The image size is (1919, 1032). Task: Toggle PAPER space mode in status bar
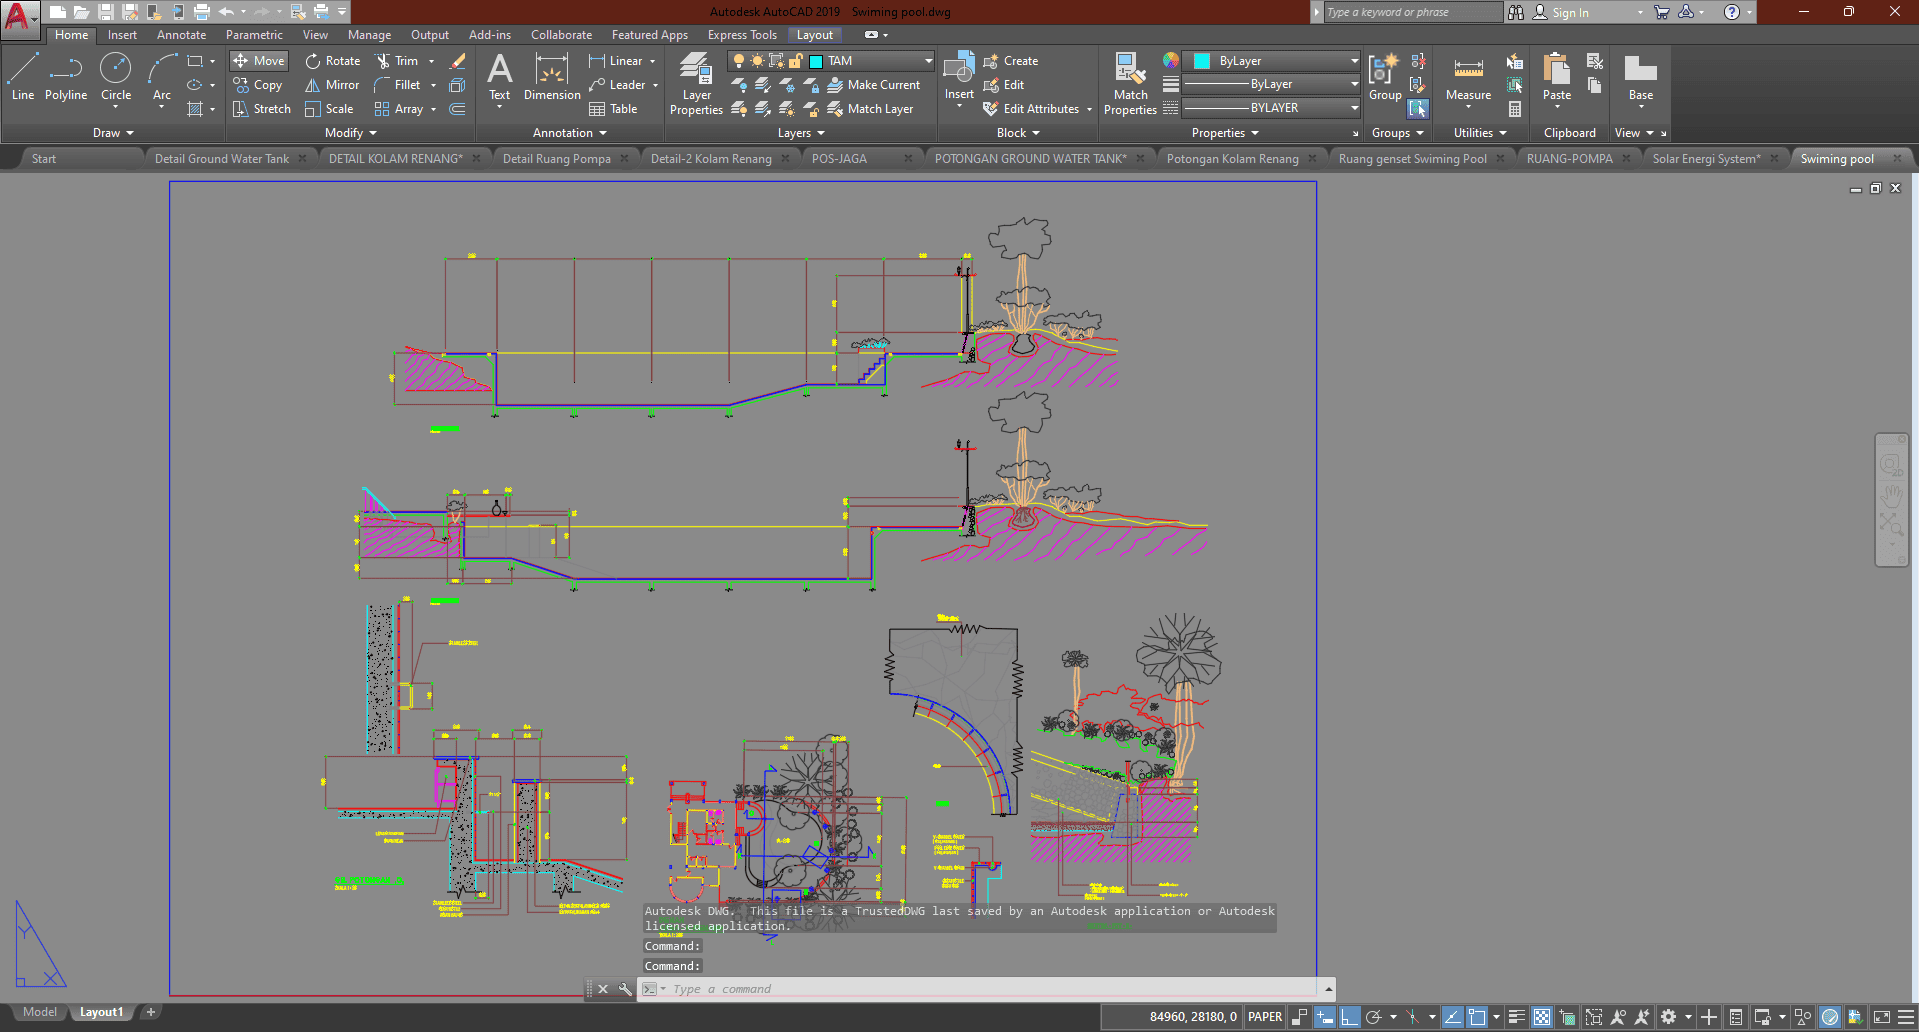point(1264,1017)
